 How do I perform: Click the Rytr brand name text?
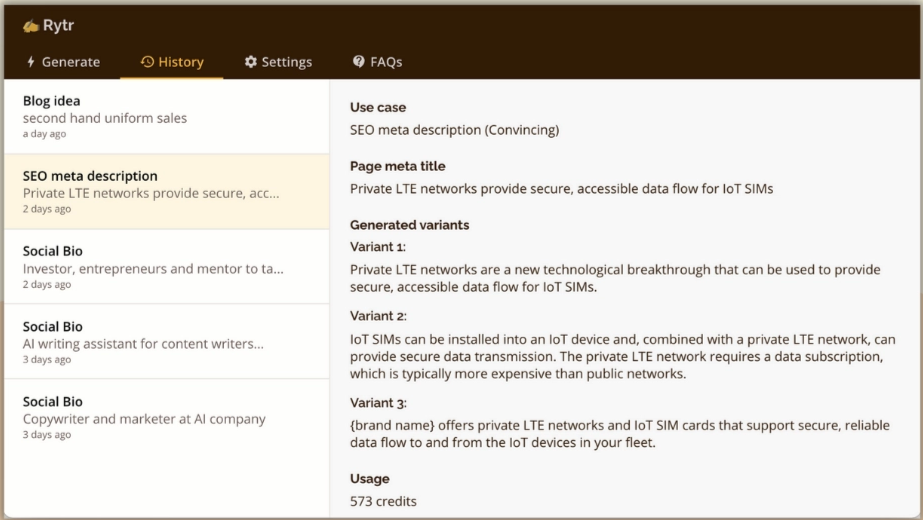58,25
